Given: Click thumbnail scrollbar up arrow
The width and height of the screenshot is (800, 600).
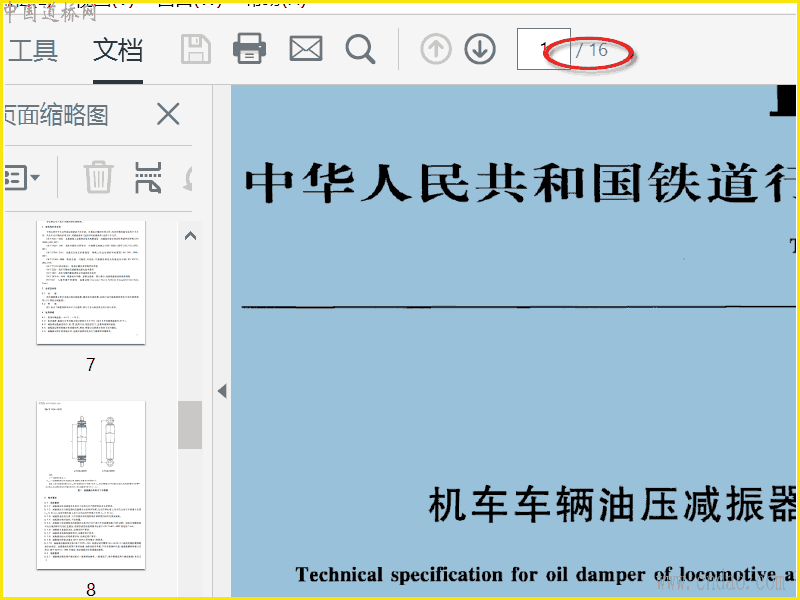Looking at the screenshot, I should (190, 236).
